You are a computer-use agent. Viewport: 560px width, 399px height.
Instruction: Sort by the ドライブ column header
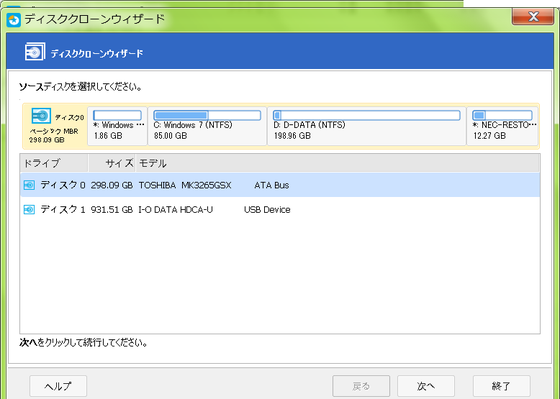point(54,163)
